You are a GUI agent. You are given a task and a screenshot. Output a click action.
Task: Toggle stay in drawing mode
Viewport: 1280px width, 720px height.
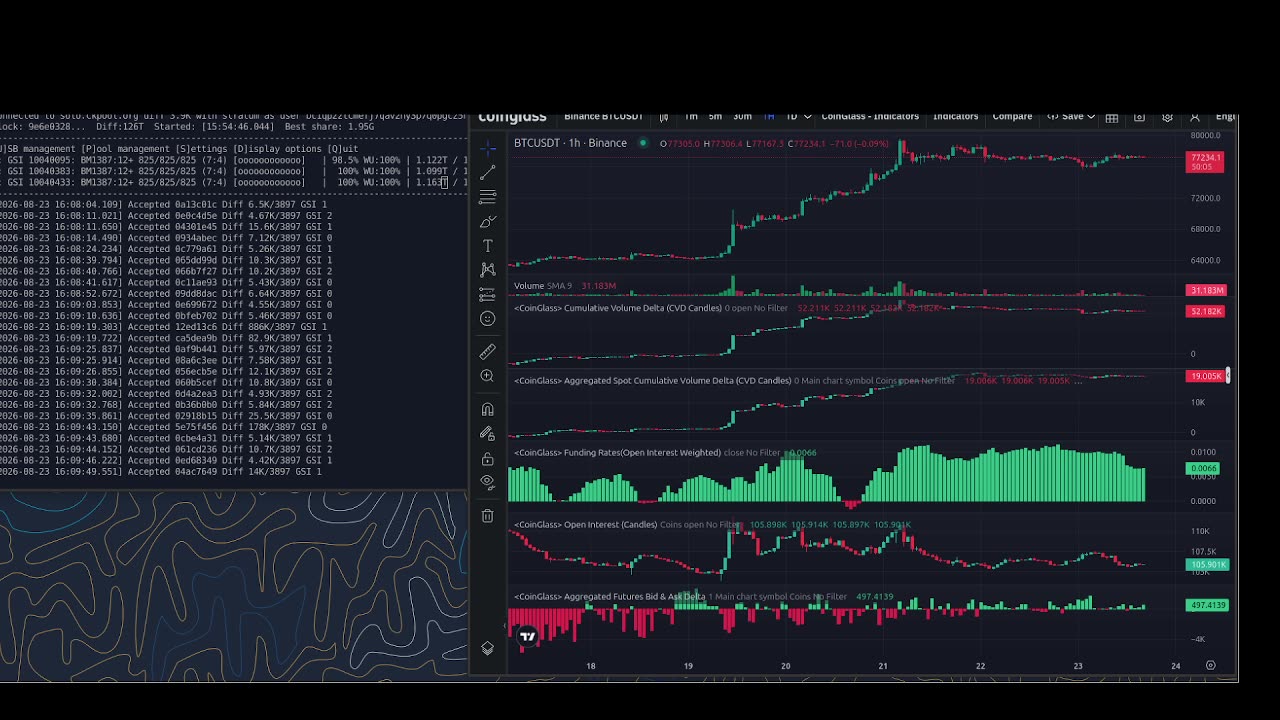coord(487,433)
